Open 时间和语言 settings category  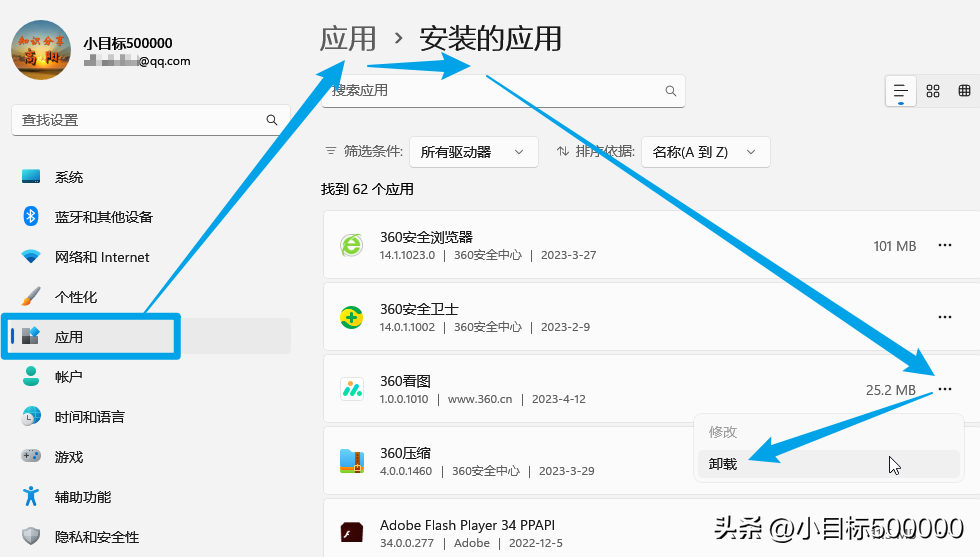point(89,417)
